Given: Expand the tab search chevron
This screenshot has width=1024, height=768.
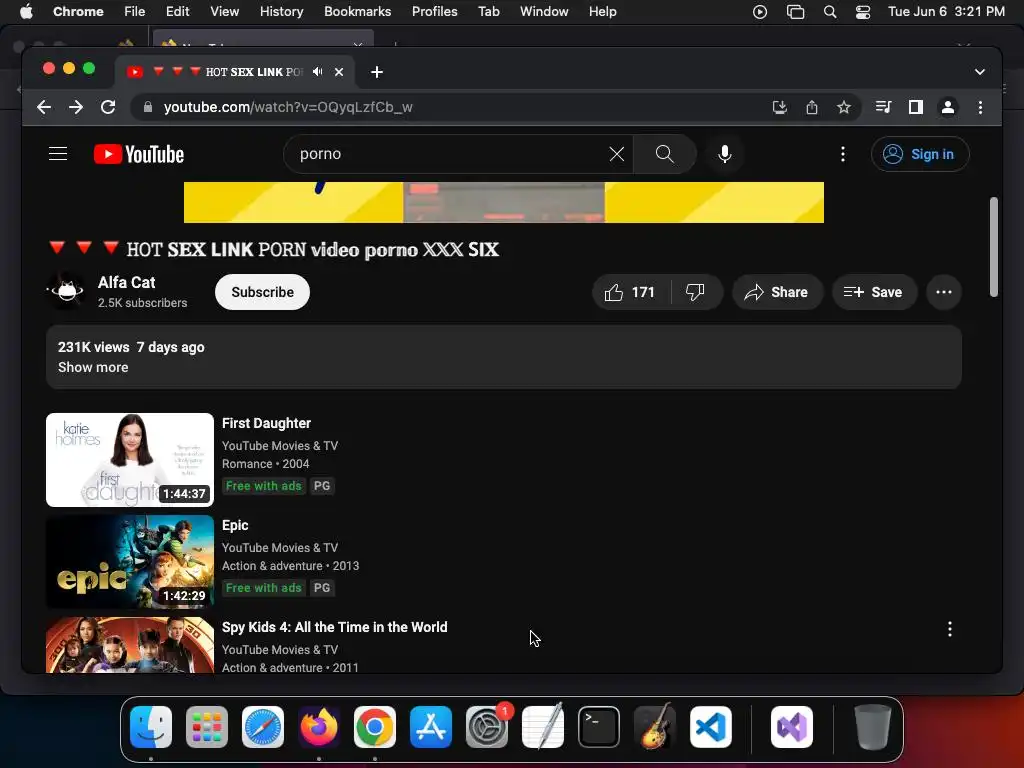Looking at the screenshot, I should (x=980, y=72).
